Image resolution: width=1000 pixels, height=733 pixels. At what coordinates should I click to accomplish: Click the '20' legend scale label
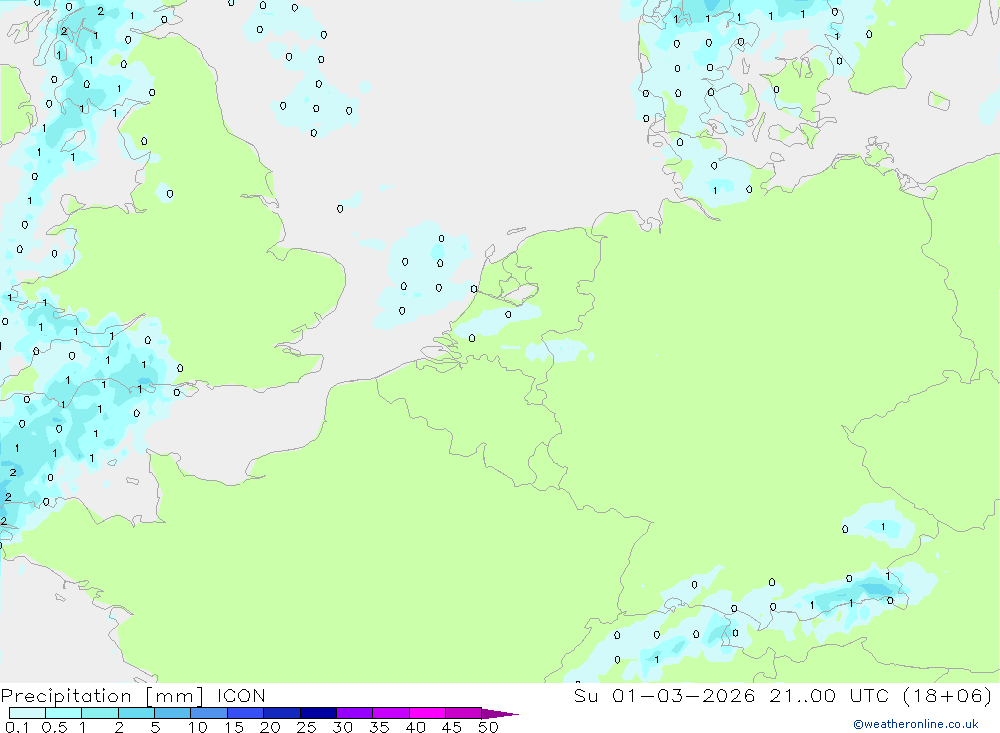270,727
